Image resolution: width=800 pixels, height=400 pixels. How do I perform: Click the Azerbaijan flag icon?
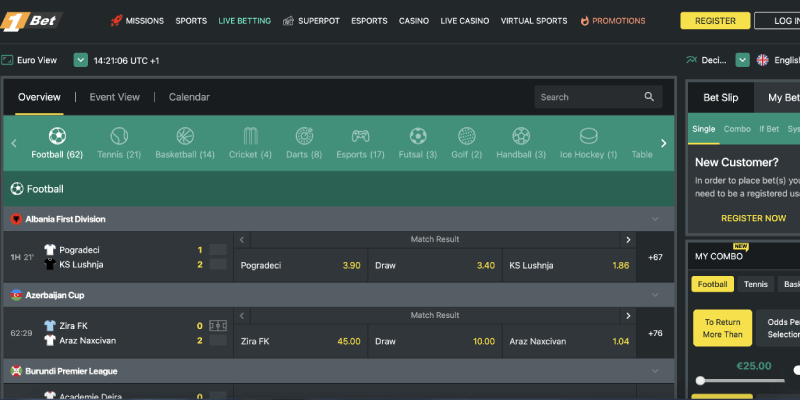pos(16,295)
